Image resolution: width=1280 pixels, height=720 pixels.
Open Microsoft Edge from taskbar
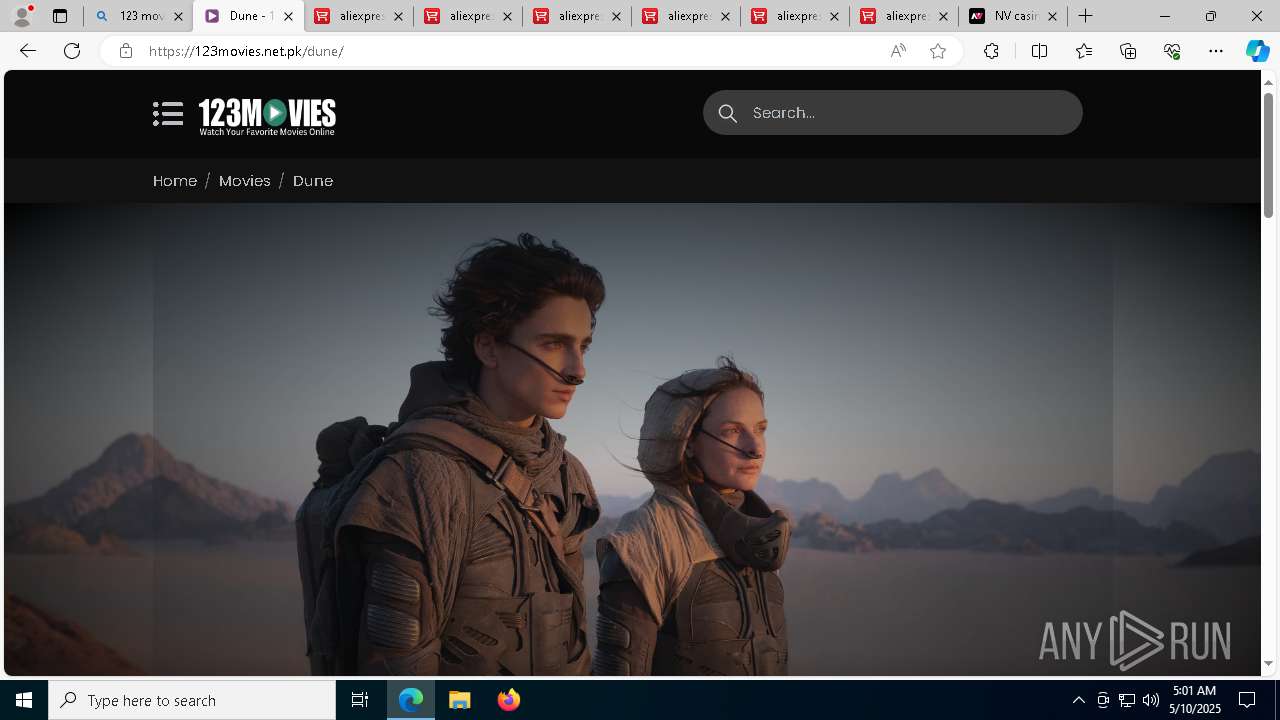click(x=411, y=700)
